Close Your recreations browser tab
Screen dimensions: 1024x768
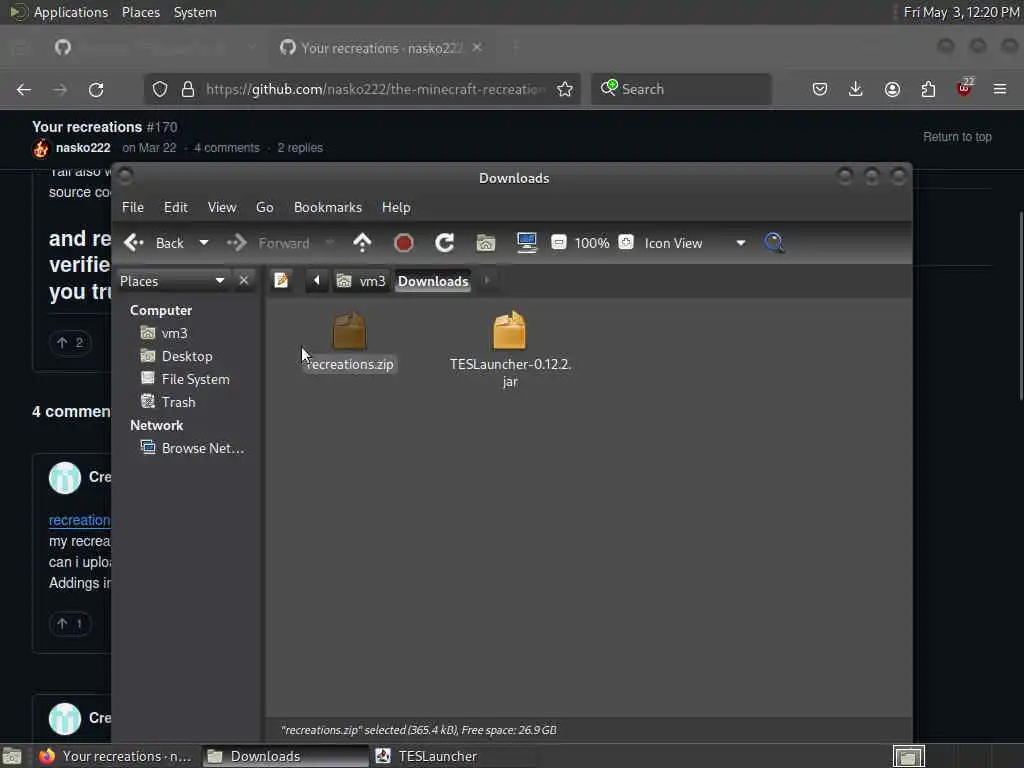pyautogui.click(x=477, y=48)
